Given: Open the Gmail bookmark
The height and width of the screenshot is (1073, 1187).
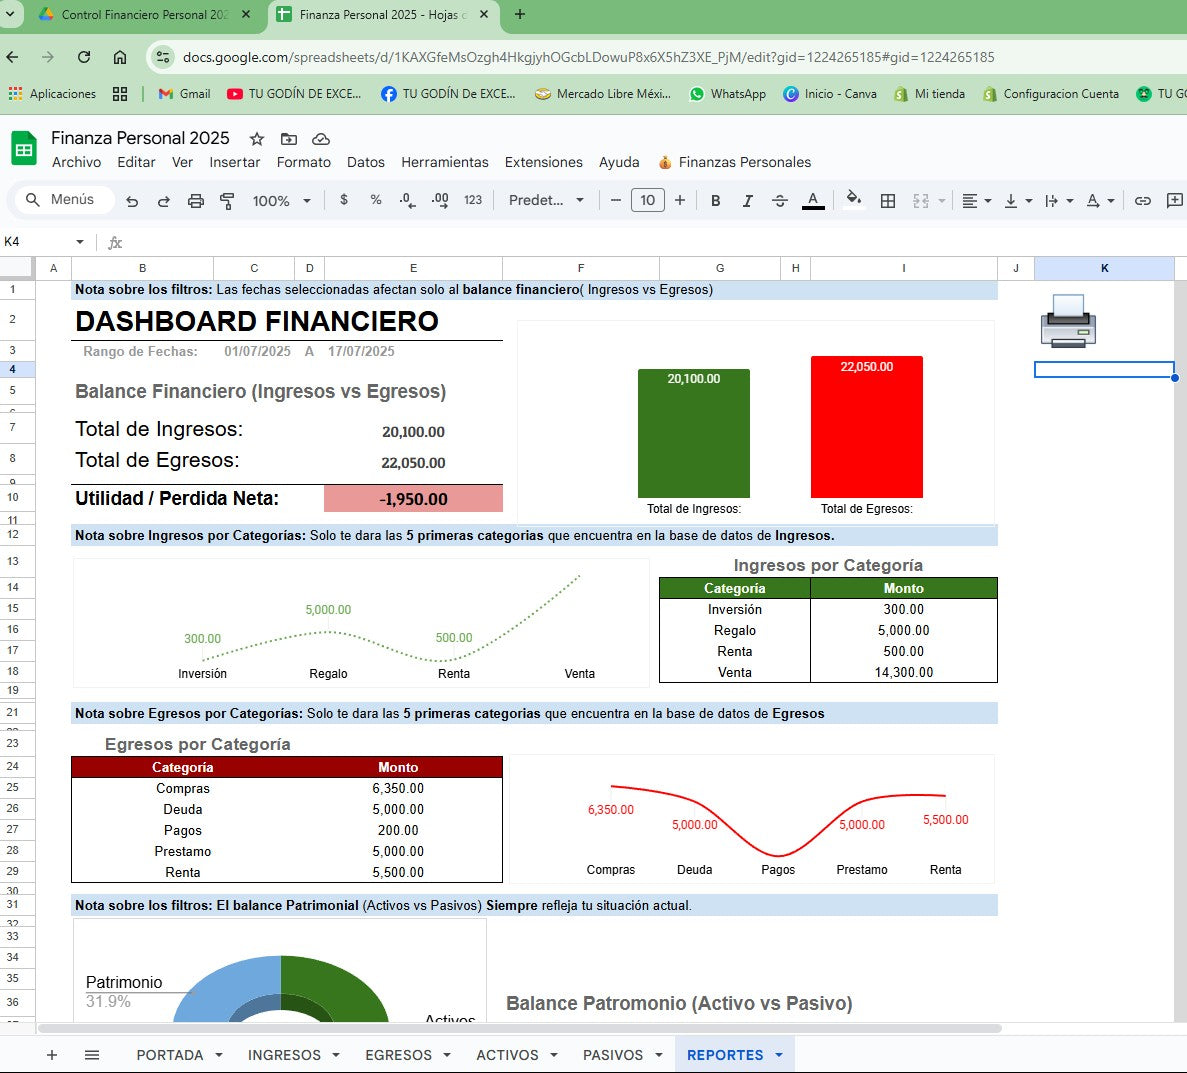Looking at the screenshot, I should pos(185,94).
